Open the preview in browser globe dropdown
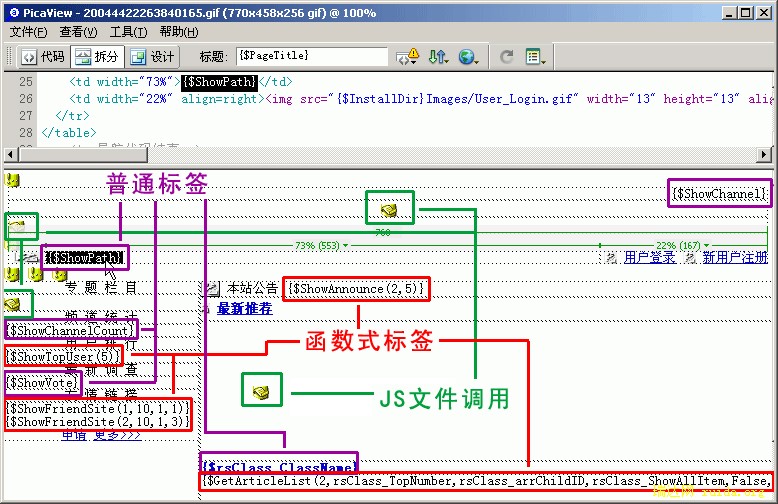 pyautogui.click(x=468, y=57)
